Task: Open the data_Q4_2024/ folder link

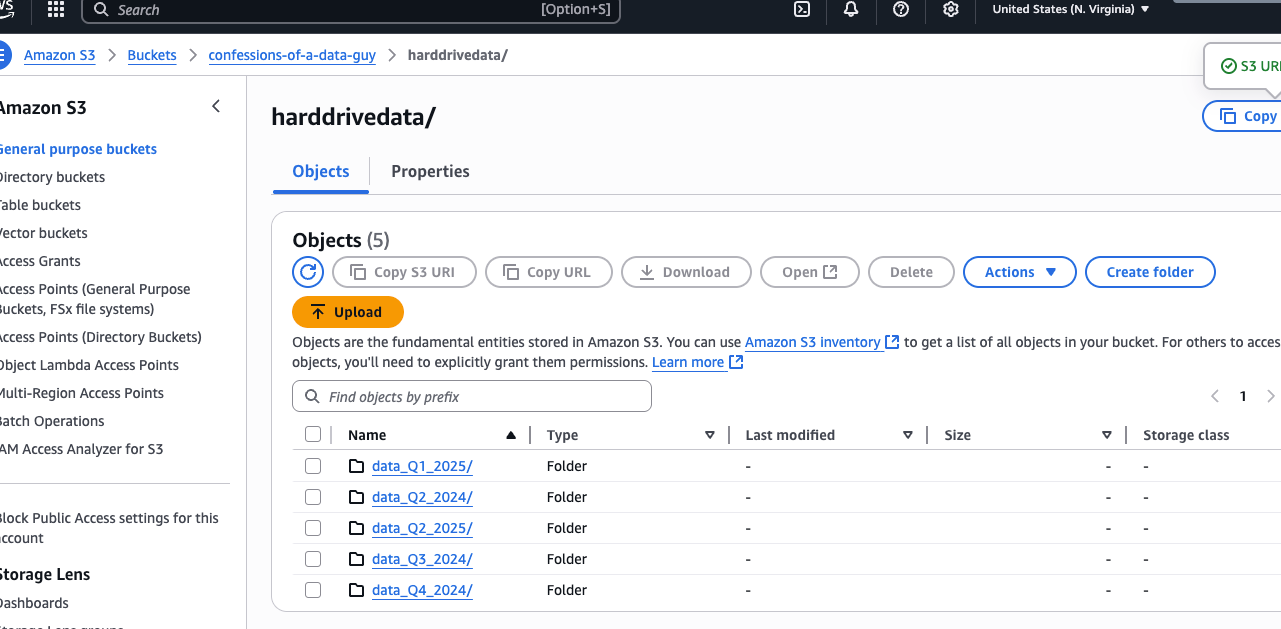Action: [422, 590]
